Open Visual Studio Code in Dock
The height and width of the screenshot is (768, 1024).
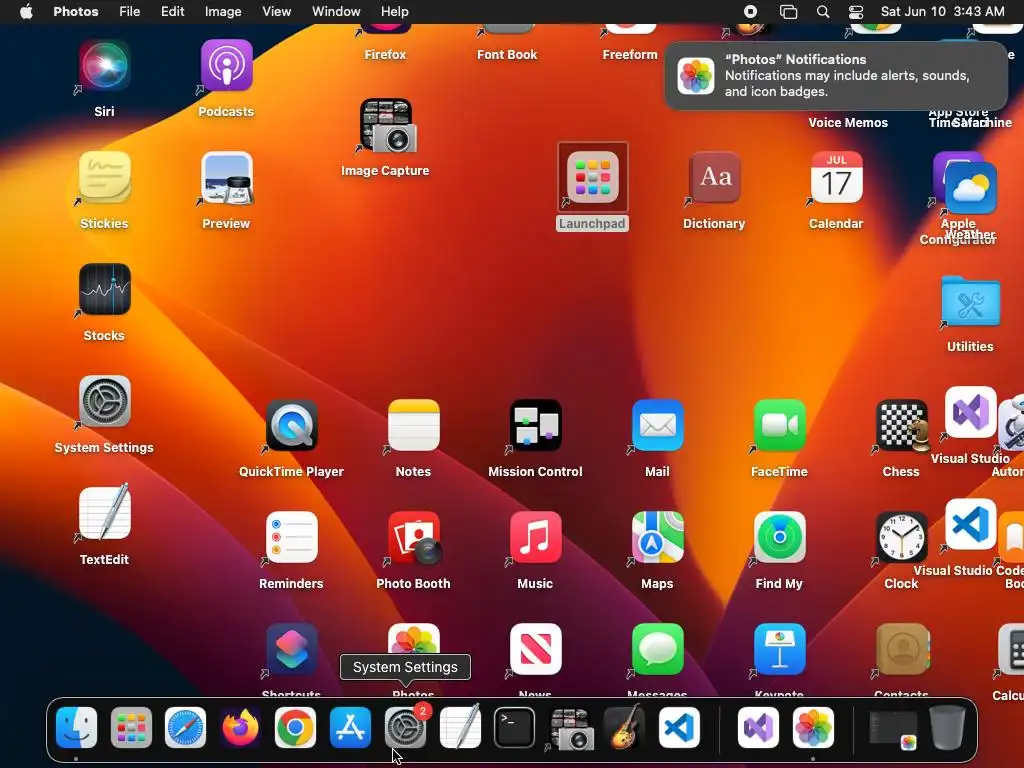tap(679, 728)
